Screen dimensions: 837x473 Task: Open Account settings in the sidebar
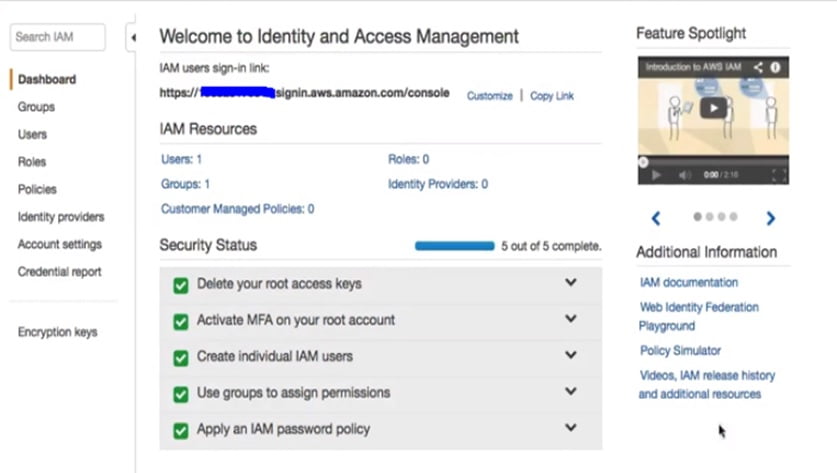click(60, 245)
